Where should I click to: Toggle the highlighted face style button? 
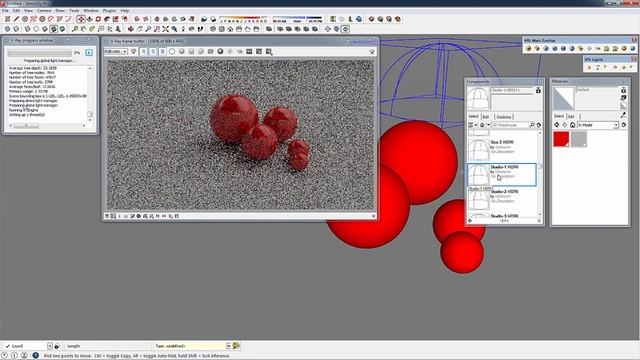tap(53, 29)
